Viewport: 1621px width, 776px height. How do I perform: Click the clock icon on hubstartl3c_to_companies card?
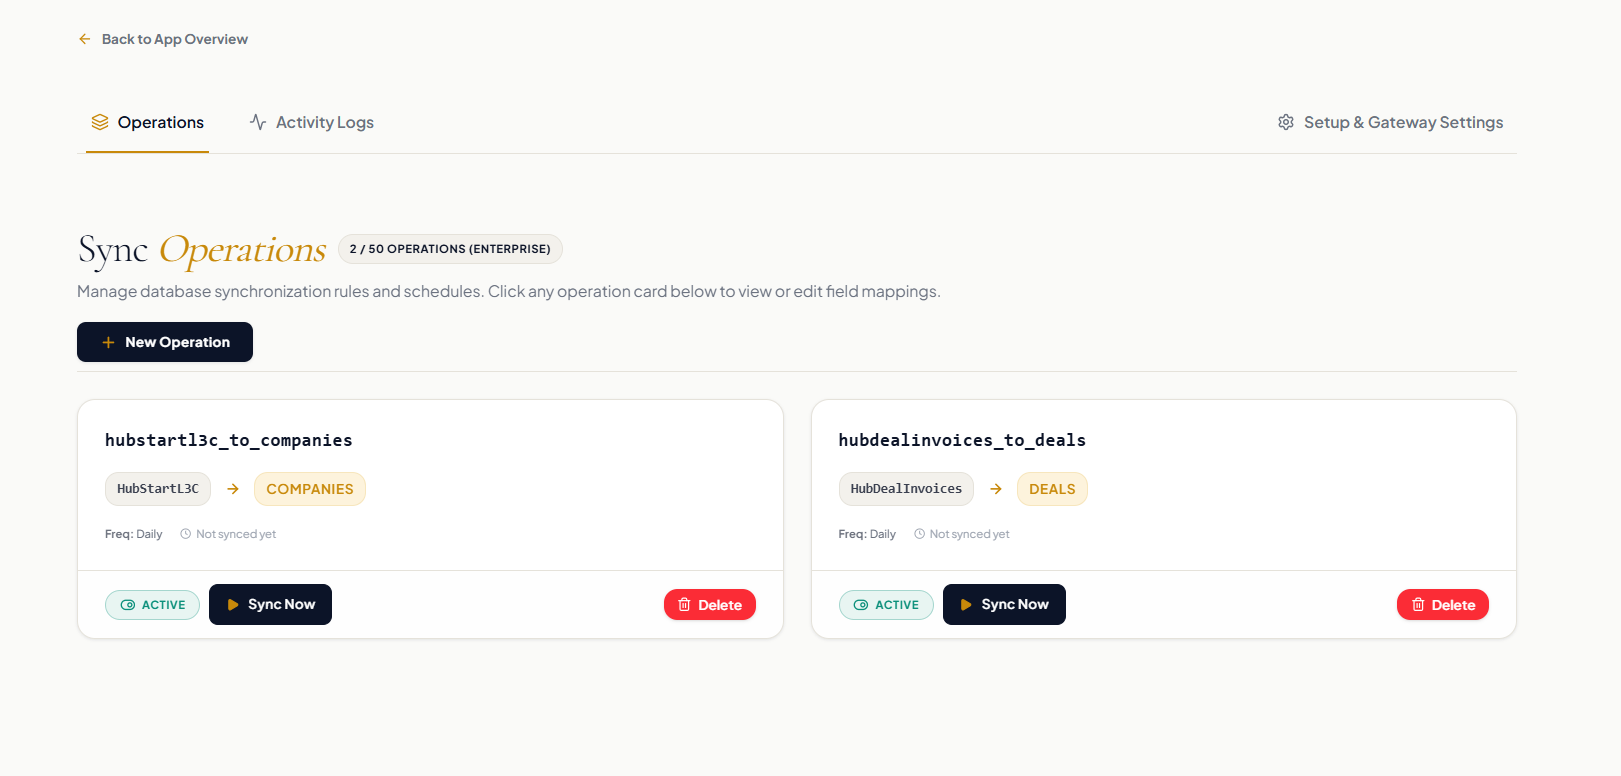(x=186, y=534)
